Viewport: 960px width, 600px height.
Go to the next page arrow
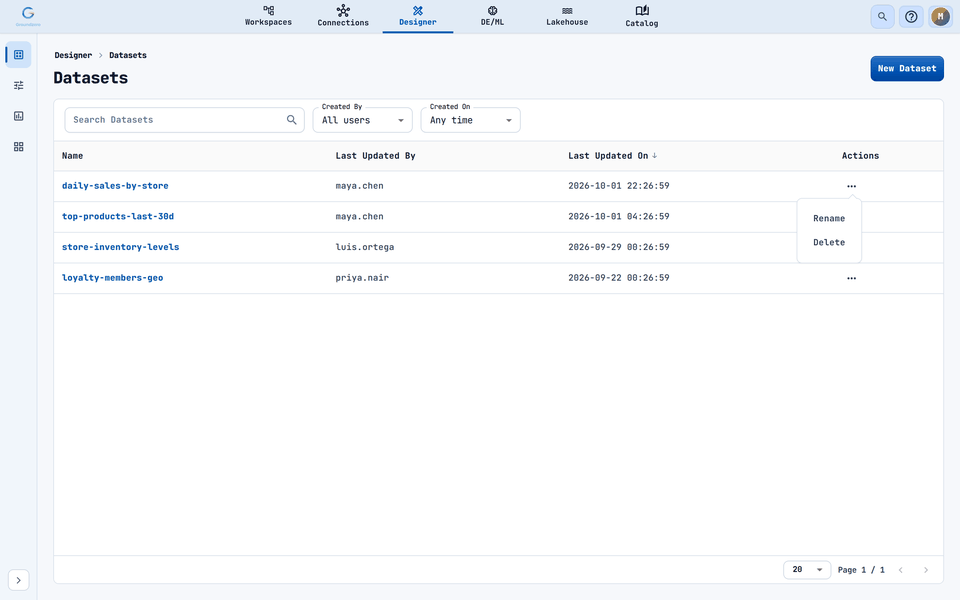(926, 570)
